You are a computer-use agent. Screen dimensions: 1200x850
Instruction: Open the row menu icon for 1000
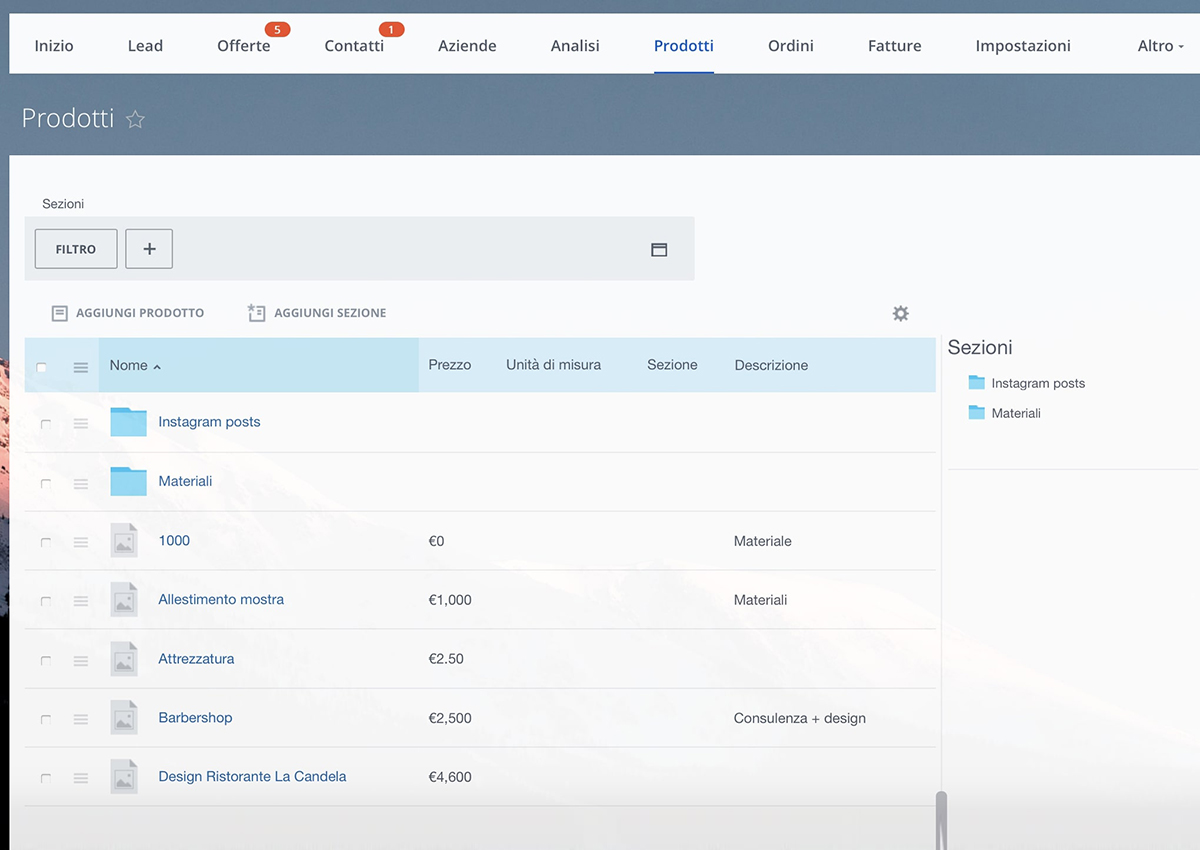[81, 542]
